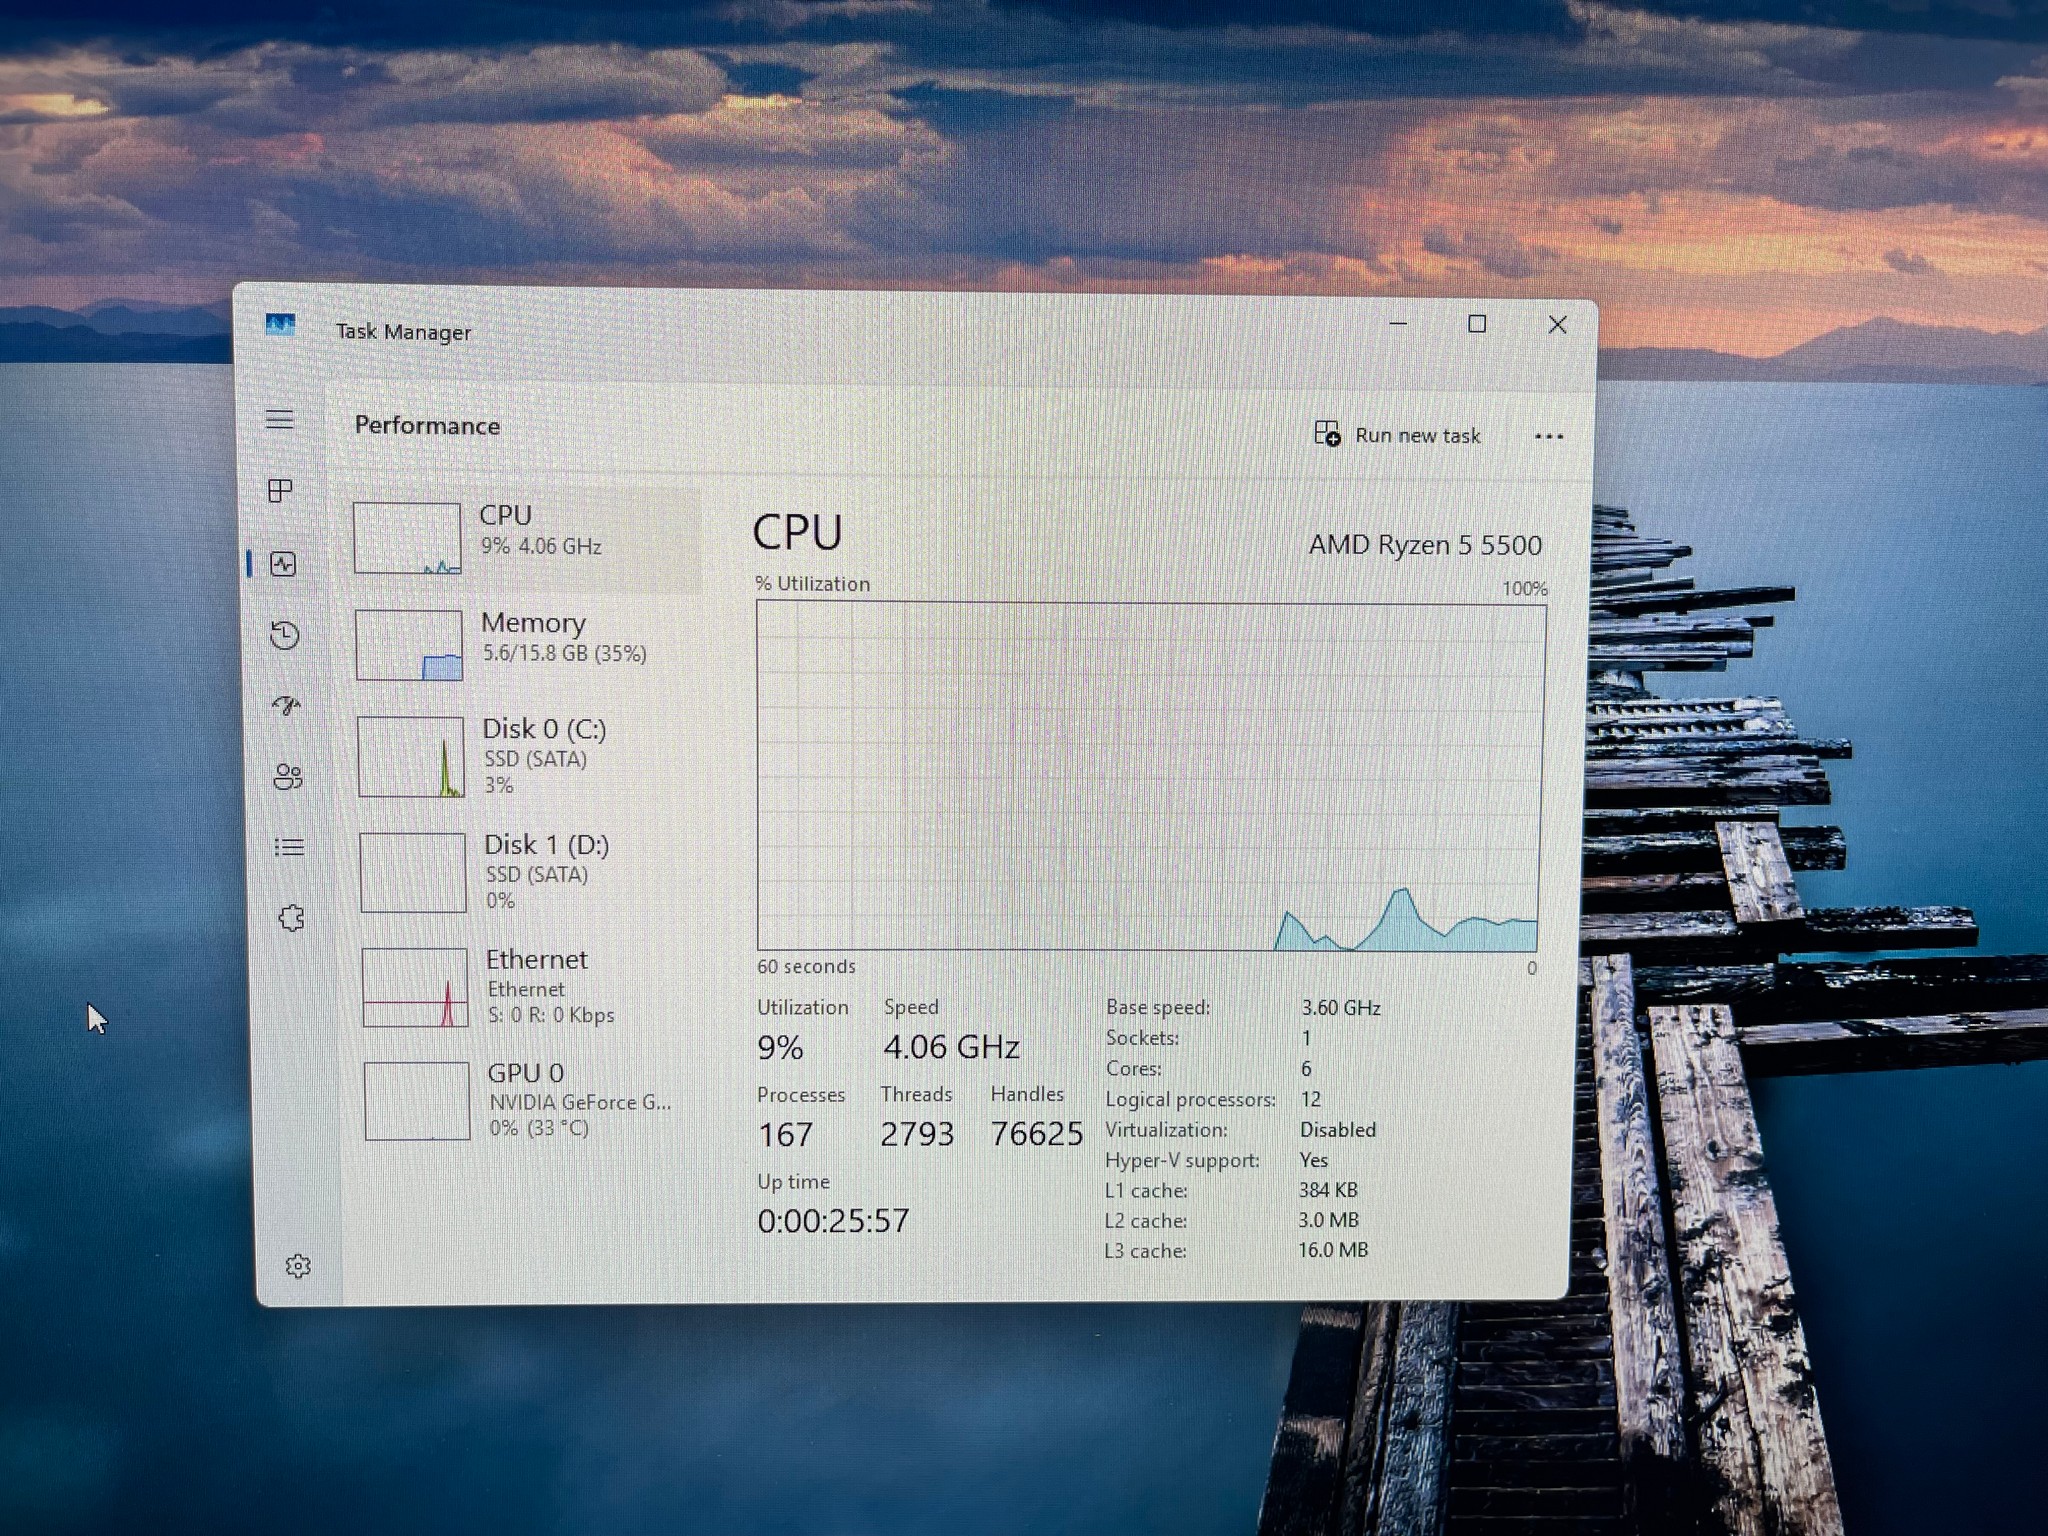Screen dimensions: 2048x1536
Task: Click the % Utilization graph label
Action: (x=812, y=584)
